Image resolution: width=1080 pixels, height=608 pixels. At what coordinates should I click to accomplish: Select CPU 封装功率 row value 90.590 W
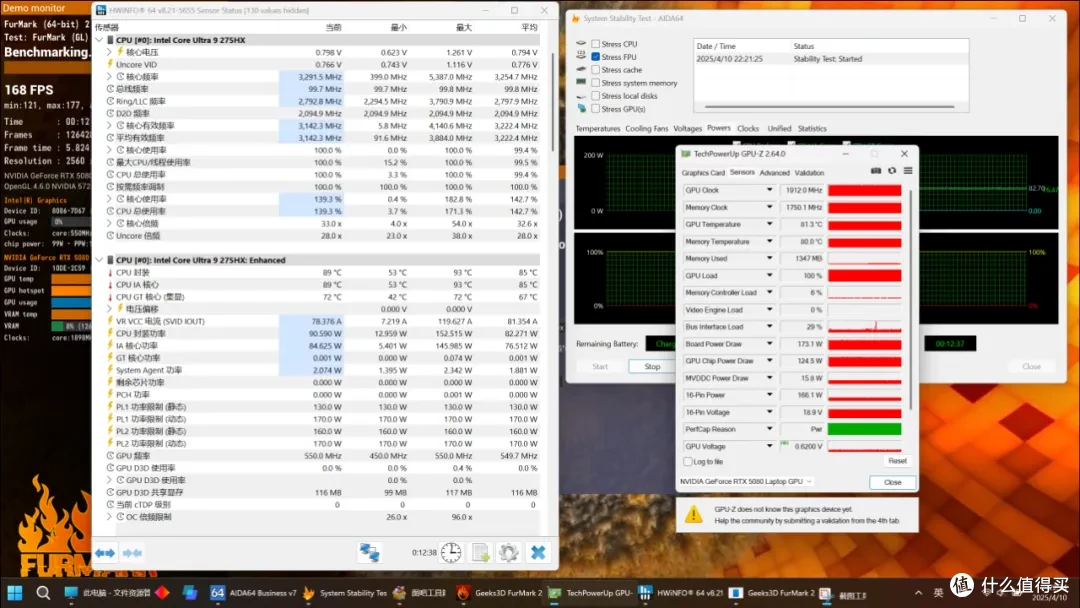pos(325,333)
